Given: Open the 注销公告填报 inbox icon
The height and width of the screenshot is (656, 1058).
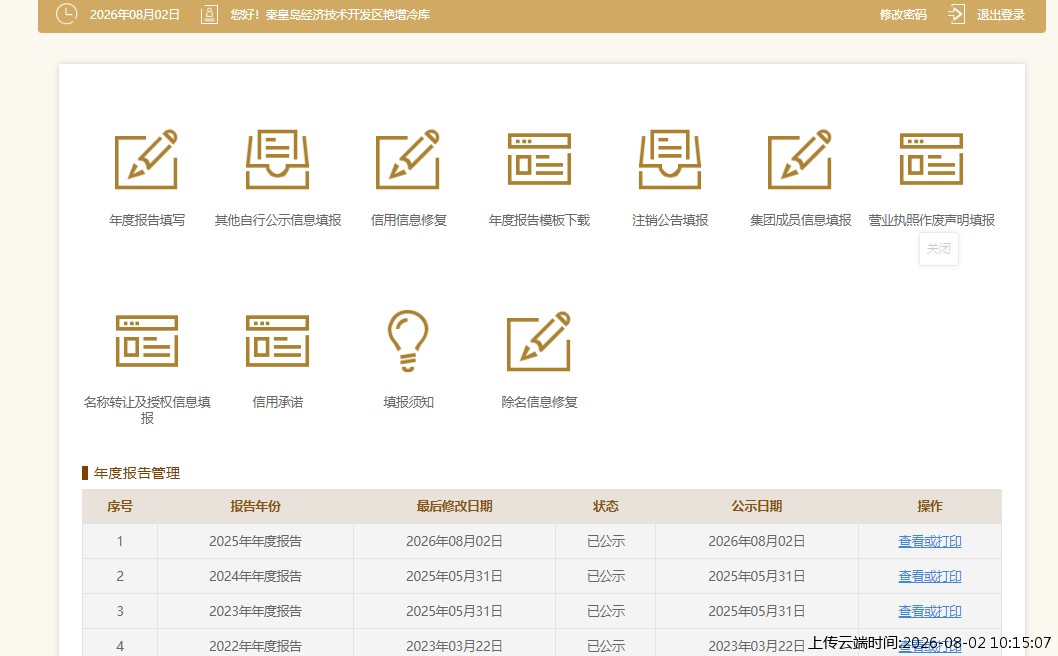Looking at the screenshot, I should 670,159.
